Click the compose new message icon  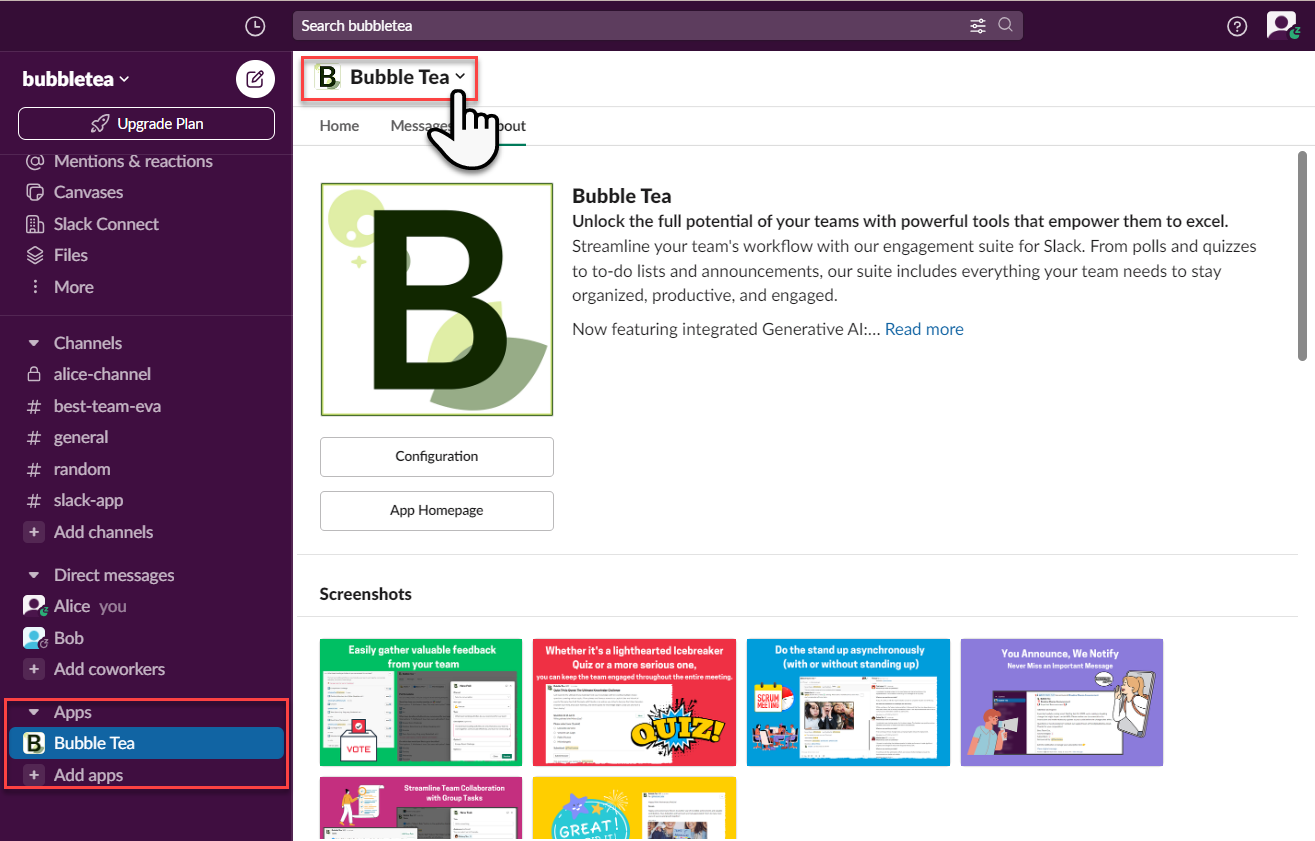pos(255,79)
